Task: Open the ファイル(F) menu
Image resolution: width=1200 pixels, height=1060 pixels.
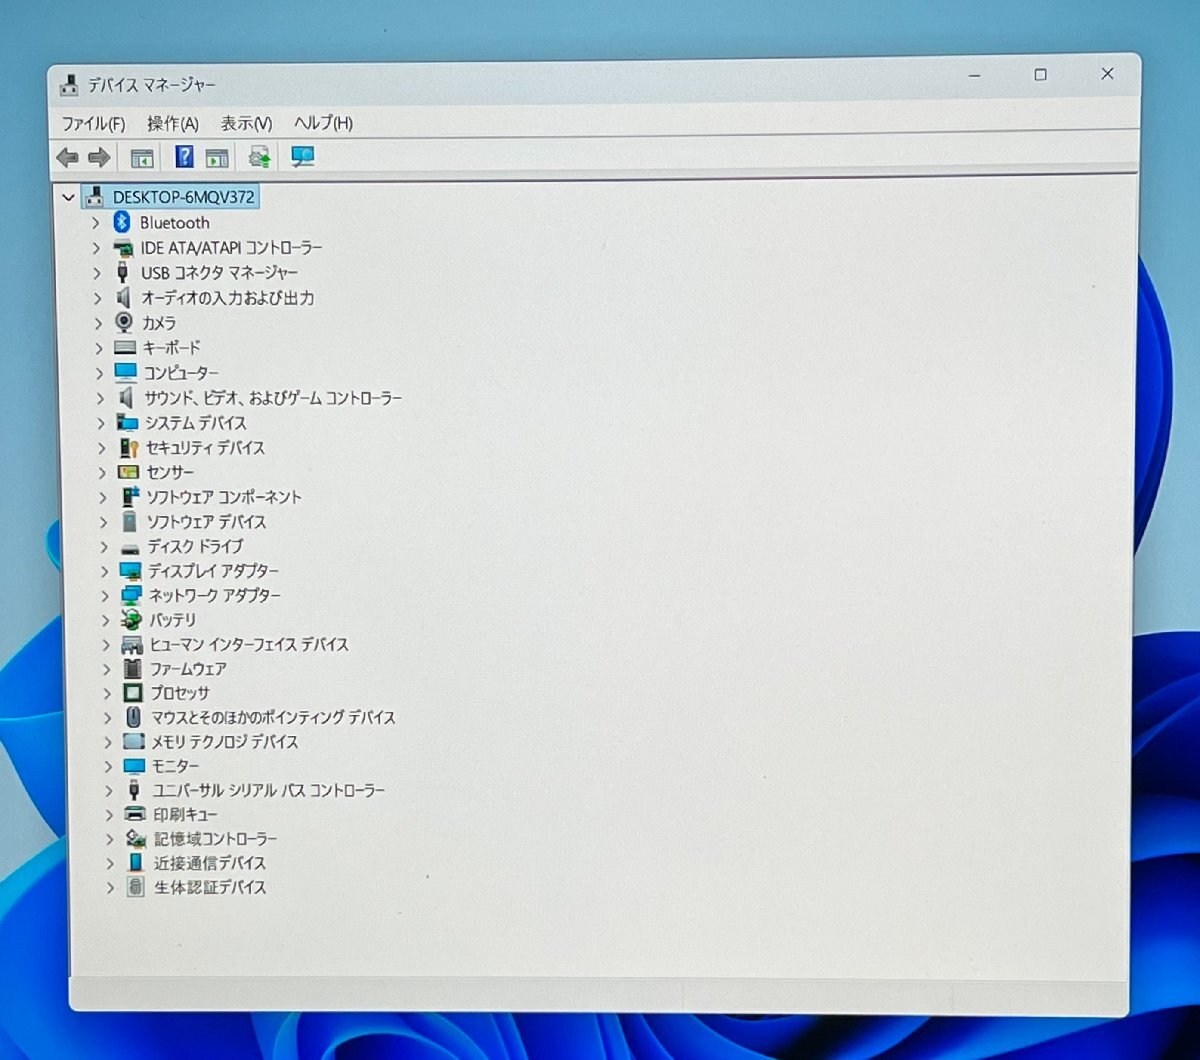Action: [x=93, y=124]
